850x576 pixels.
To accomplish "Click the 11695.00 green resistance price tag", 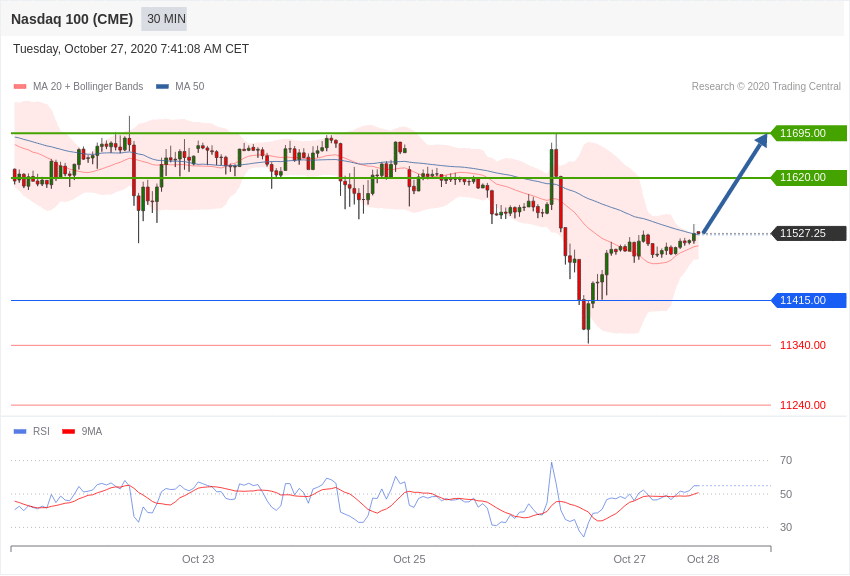I will pos(808,133).
